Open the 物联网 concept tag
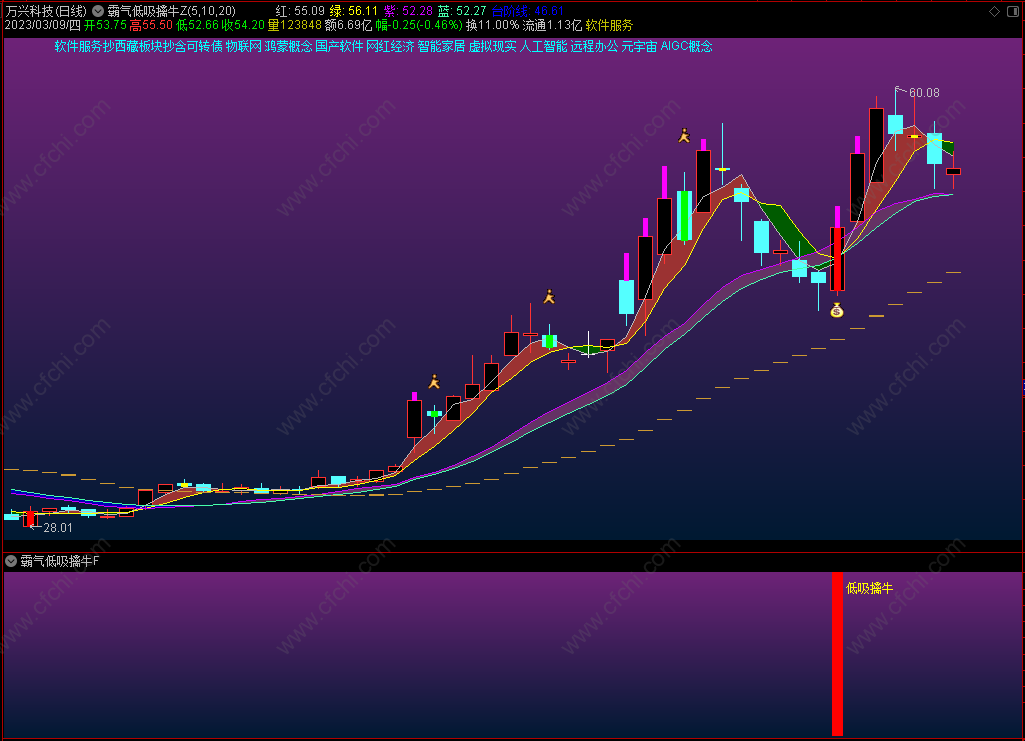This screenshot has height=741, width=1025. coord(244,46)
